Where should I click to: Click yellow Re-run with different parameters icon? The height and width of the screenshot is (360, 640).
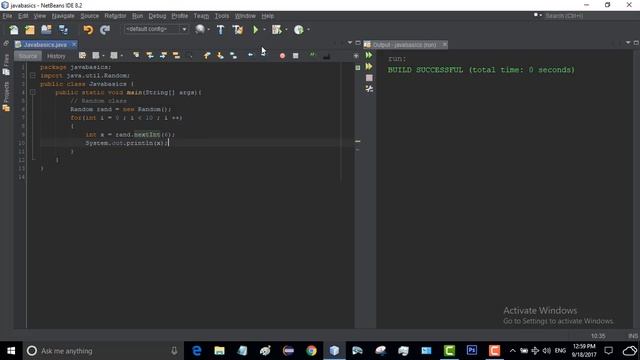[369, 66]
